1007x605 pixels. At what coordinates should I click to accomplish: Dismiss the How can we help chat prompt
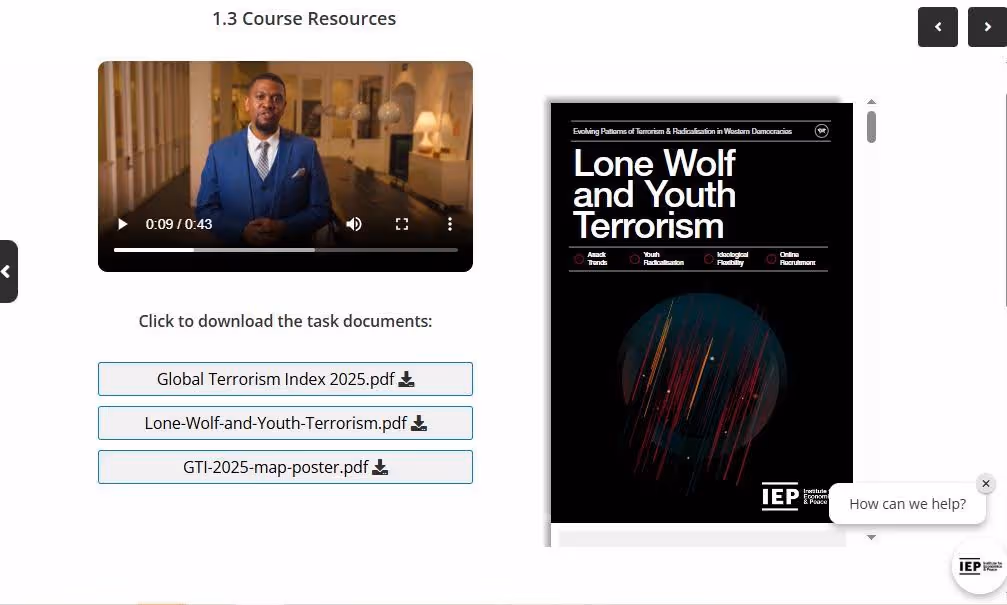pos(986,483)
